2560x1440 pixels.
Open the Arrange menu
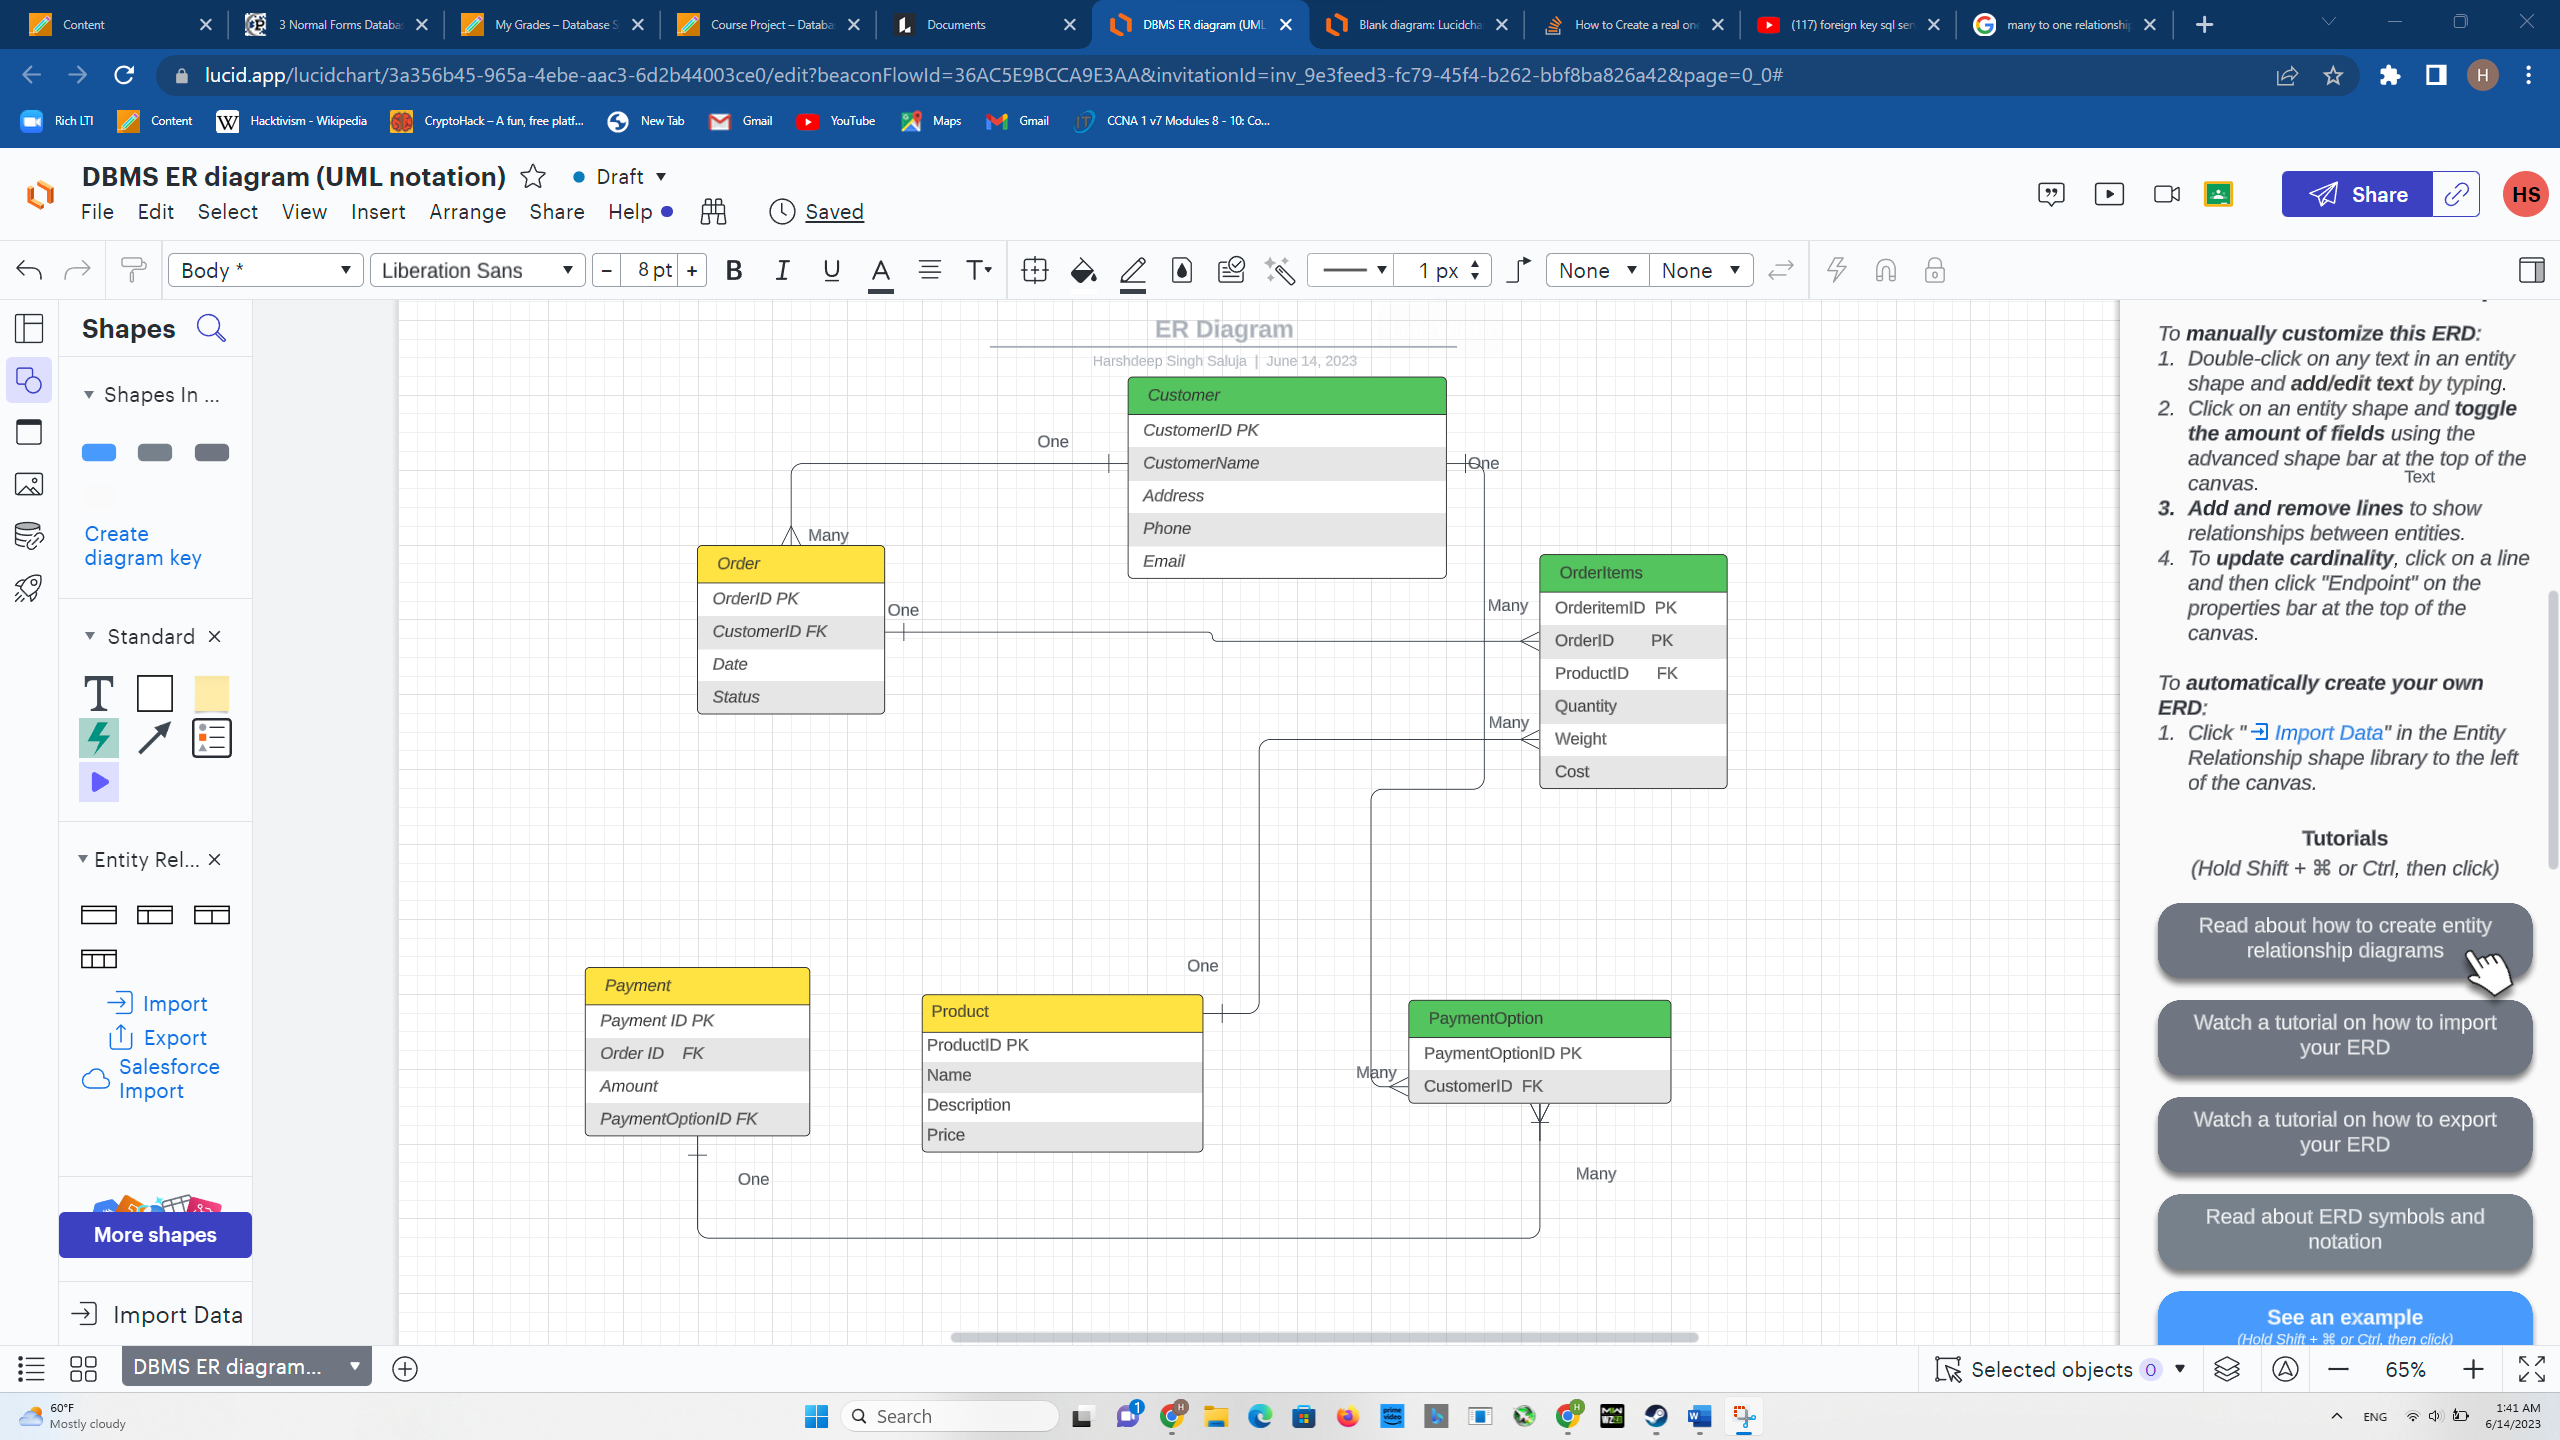pyautogui.click(x=467, y=212)
